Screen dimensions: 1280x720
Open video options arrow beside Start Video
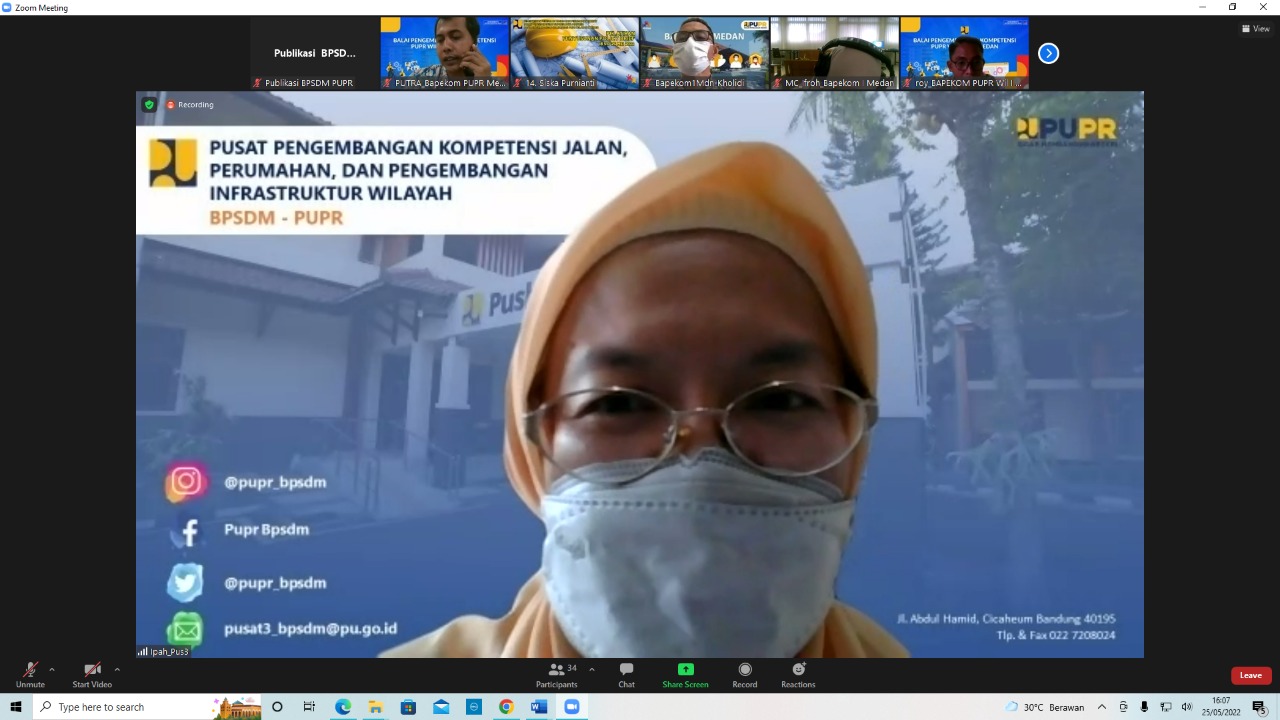[117, 669]
